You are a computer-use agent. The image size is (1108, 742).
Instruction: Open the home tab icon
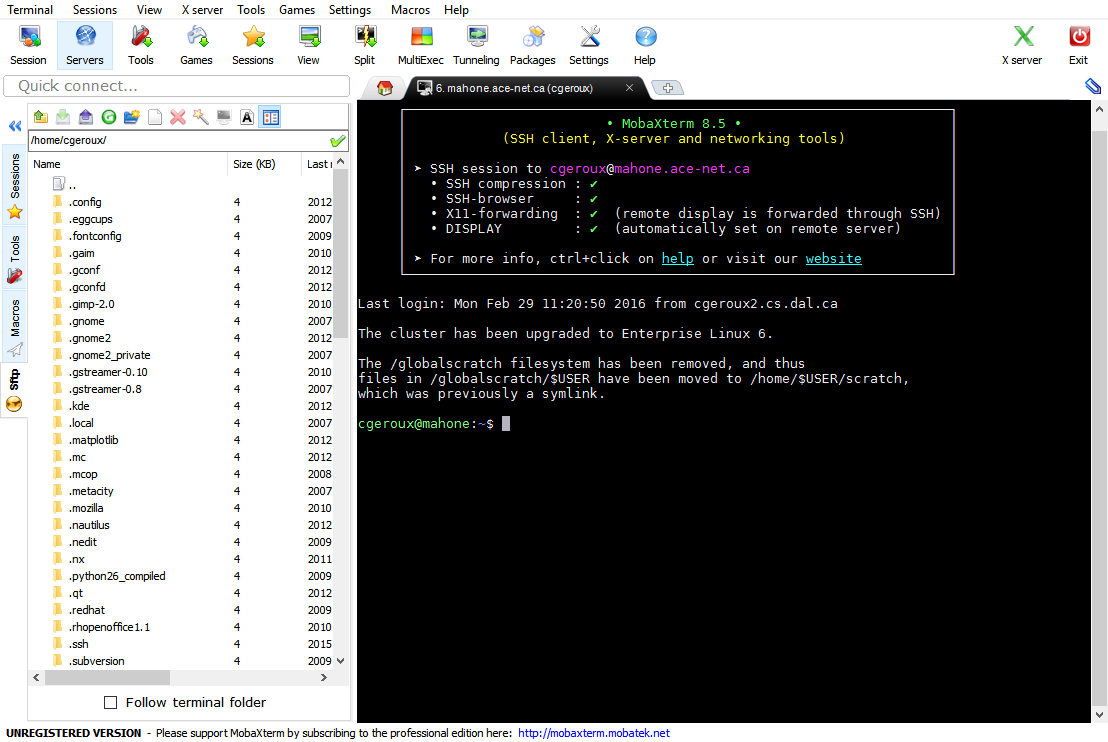tap(384, 88)
